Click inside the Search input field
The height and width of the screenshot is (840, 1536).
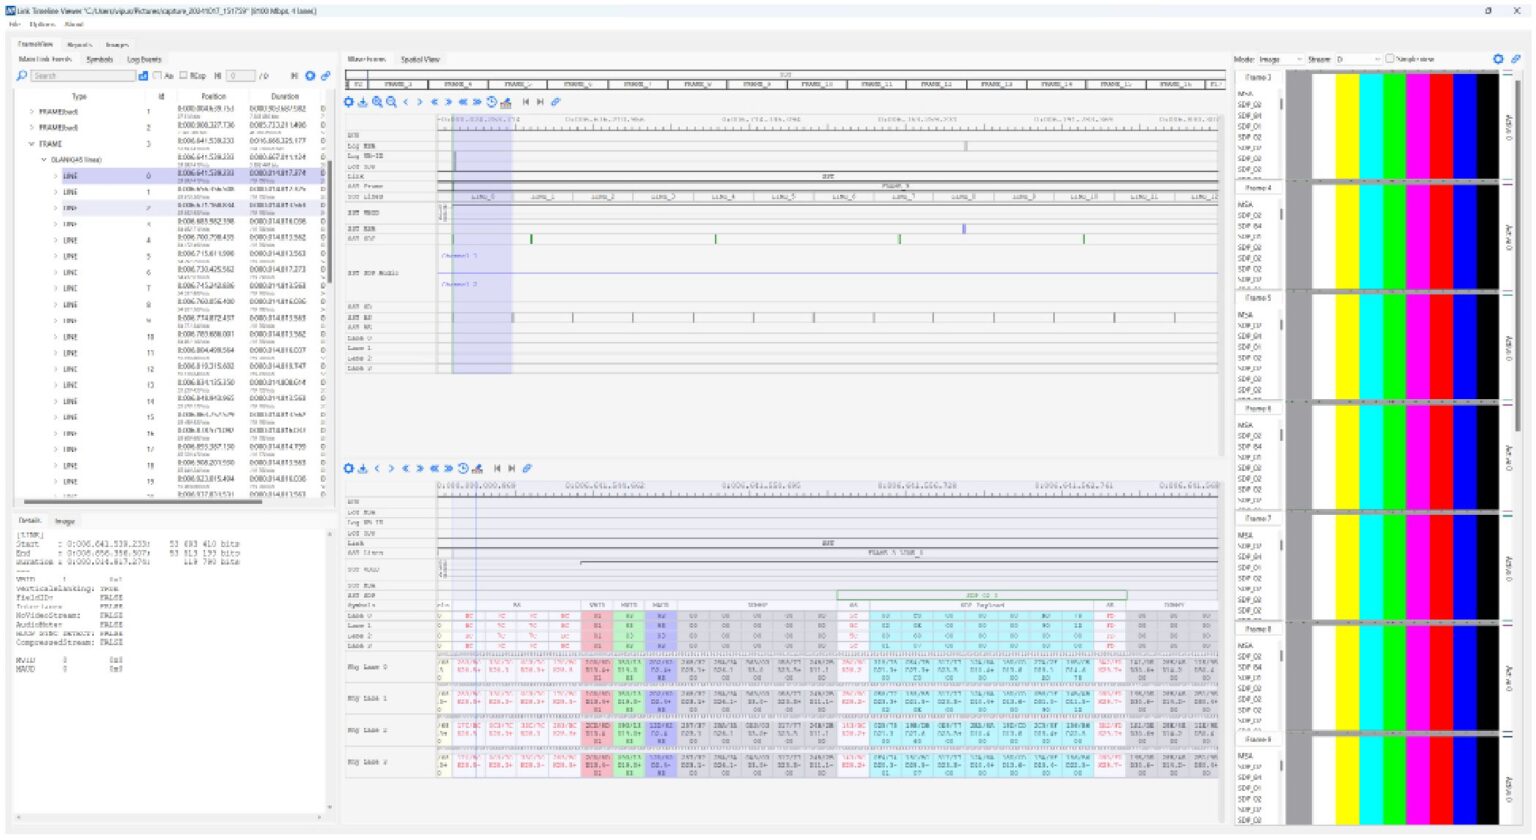pos(84,76)
